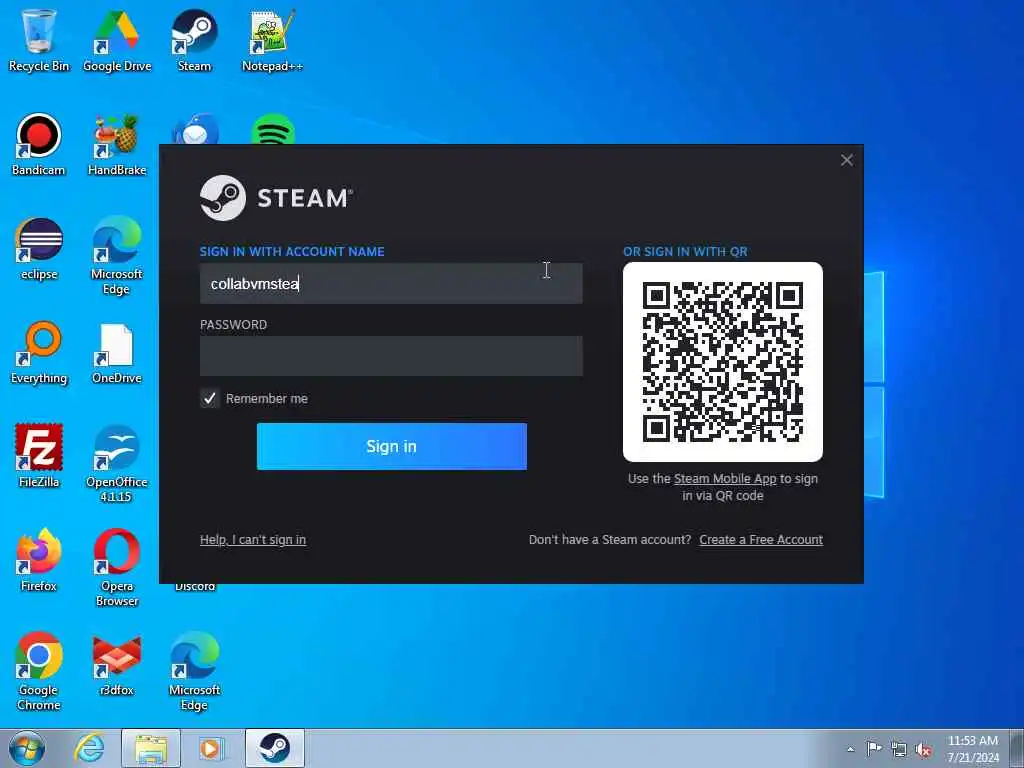Select the Microsoft Edge icon under HandBrake
1024x768 pixels.
pyautogui.click(x=117, y=255)
